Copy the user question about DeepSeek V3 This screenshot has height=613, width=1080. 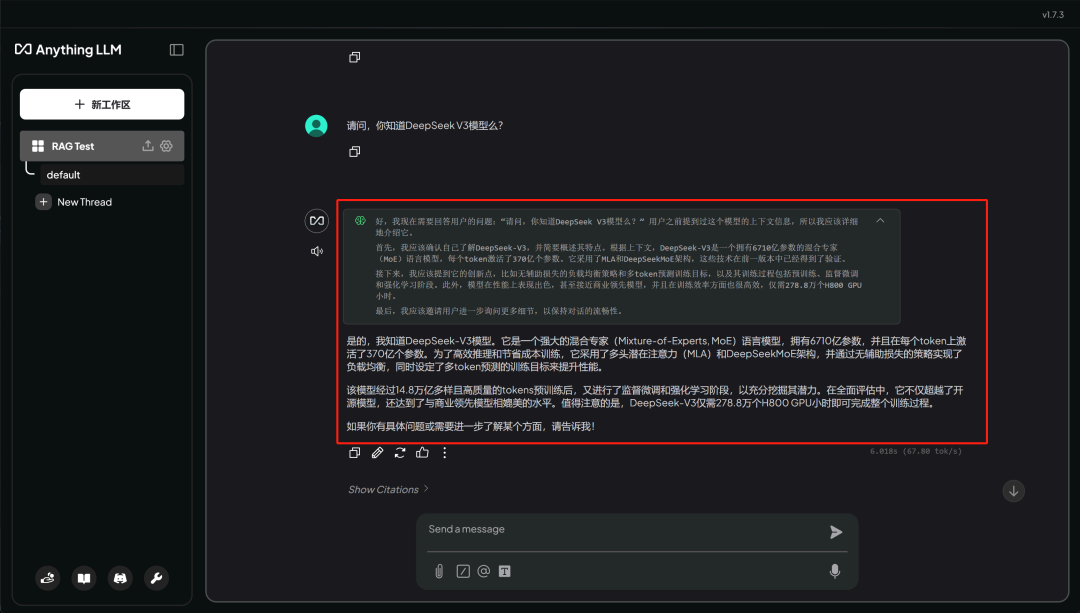tap(355, 152)
